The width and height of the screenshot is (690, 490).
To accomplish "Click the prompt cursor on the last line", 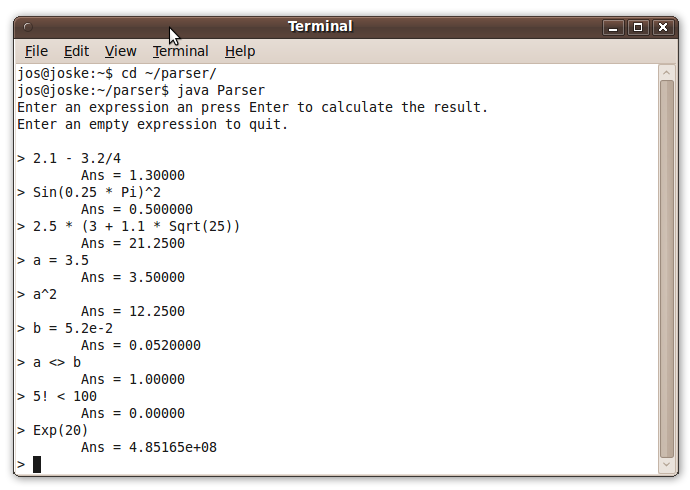I will pos(37,464).
